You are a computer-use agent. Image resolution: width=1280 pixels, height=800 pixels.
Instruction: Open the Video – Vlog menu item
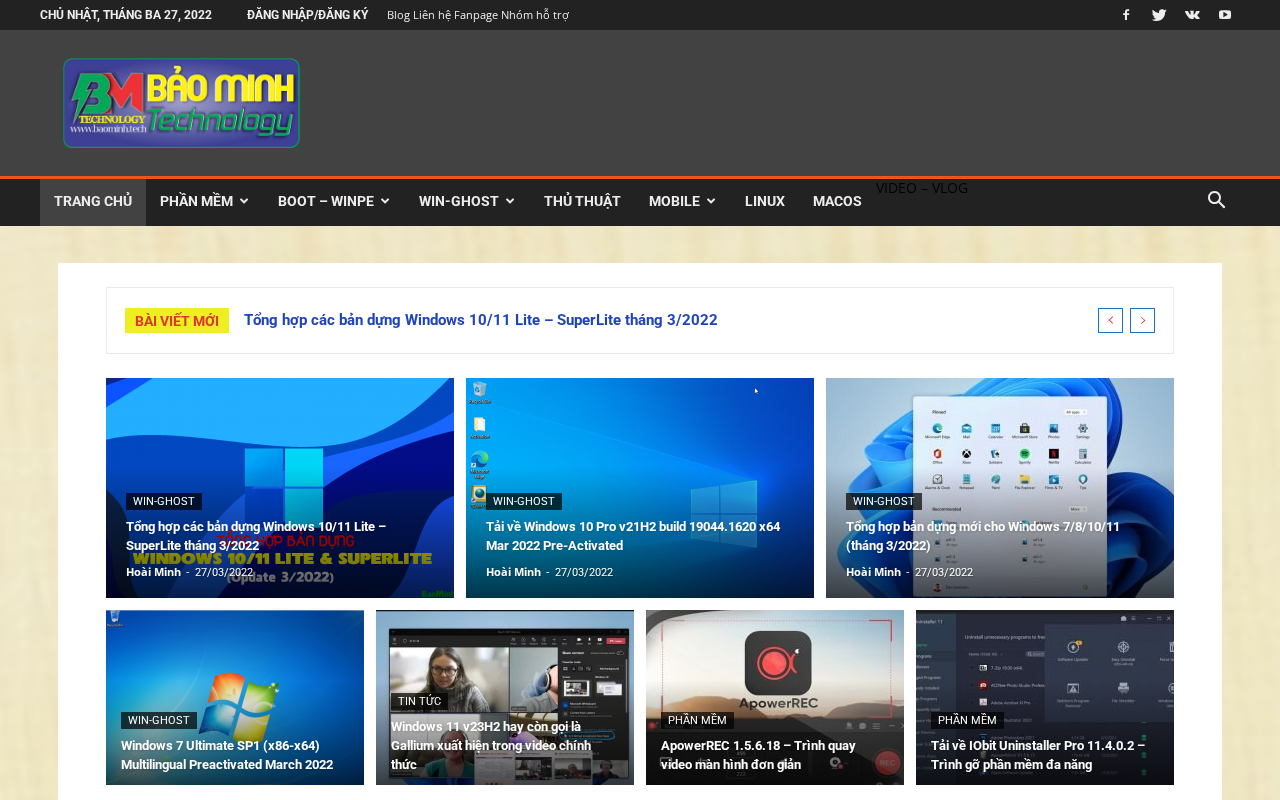922,188
